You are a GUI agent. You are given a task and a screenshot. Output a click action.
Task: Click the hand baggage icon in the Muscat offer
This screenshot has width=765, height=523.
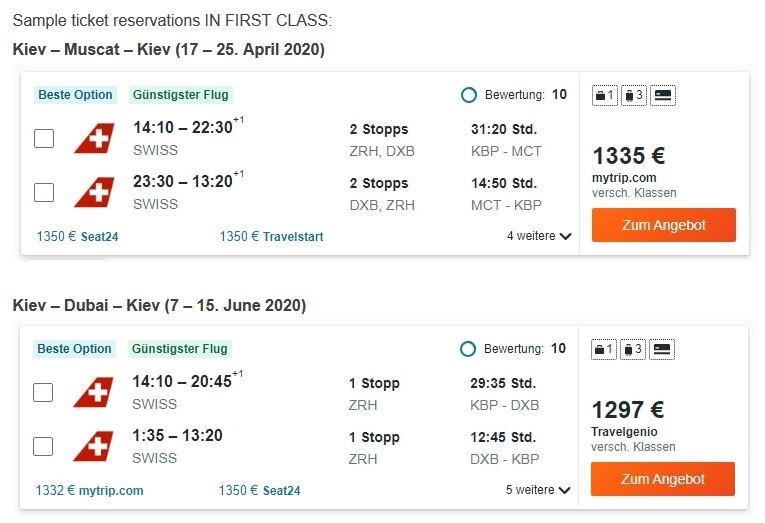(605, 95)
